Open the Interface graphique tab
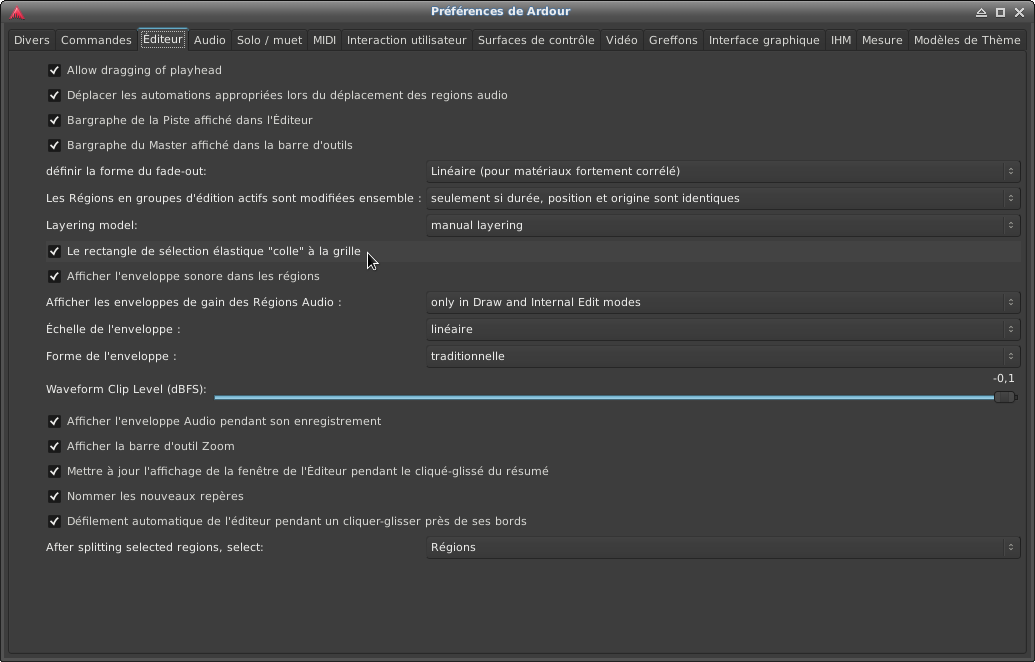This screenshot has width=1035, height=662. click(x=764, y=40)
